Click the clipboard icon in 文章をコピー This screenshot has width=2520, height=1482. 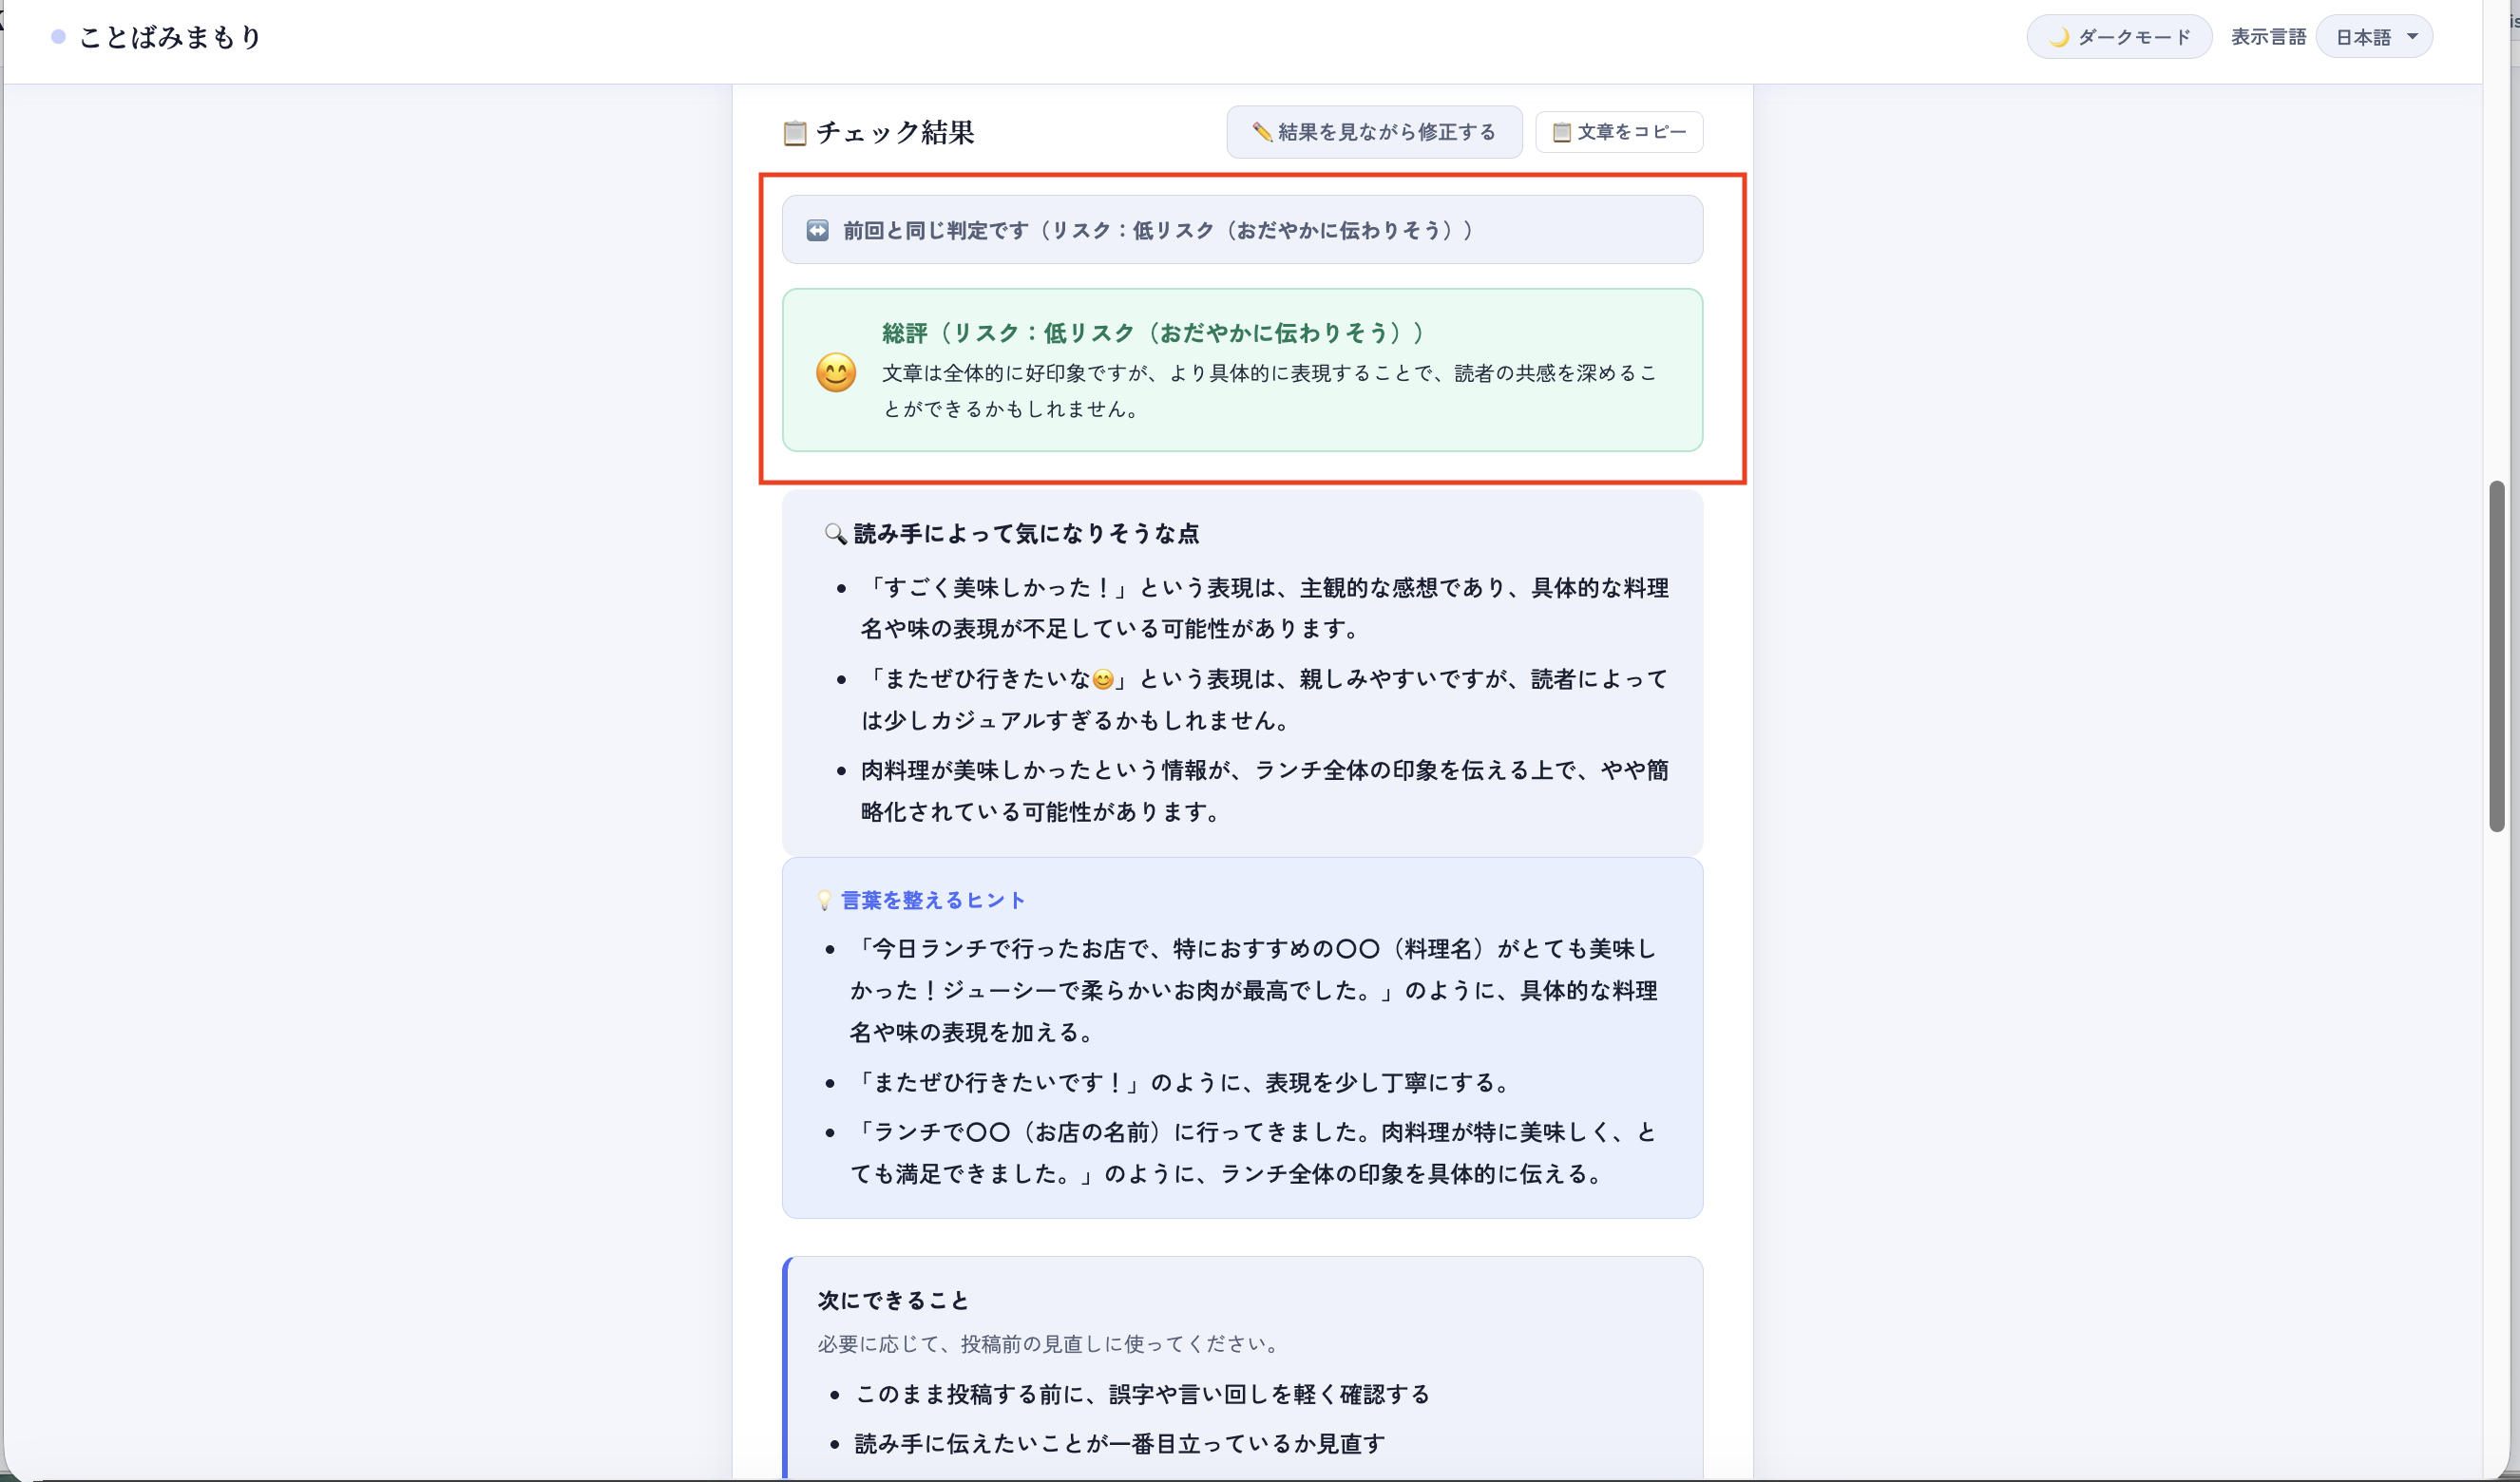tap(1561, 132)
